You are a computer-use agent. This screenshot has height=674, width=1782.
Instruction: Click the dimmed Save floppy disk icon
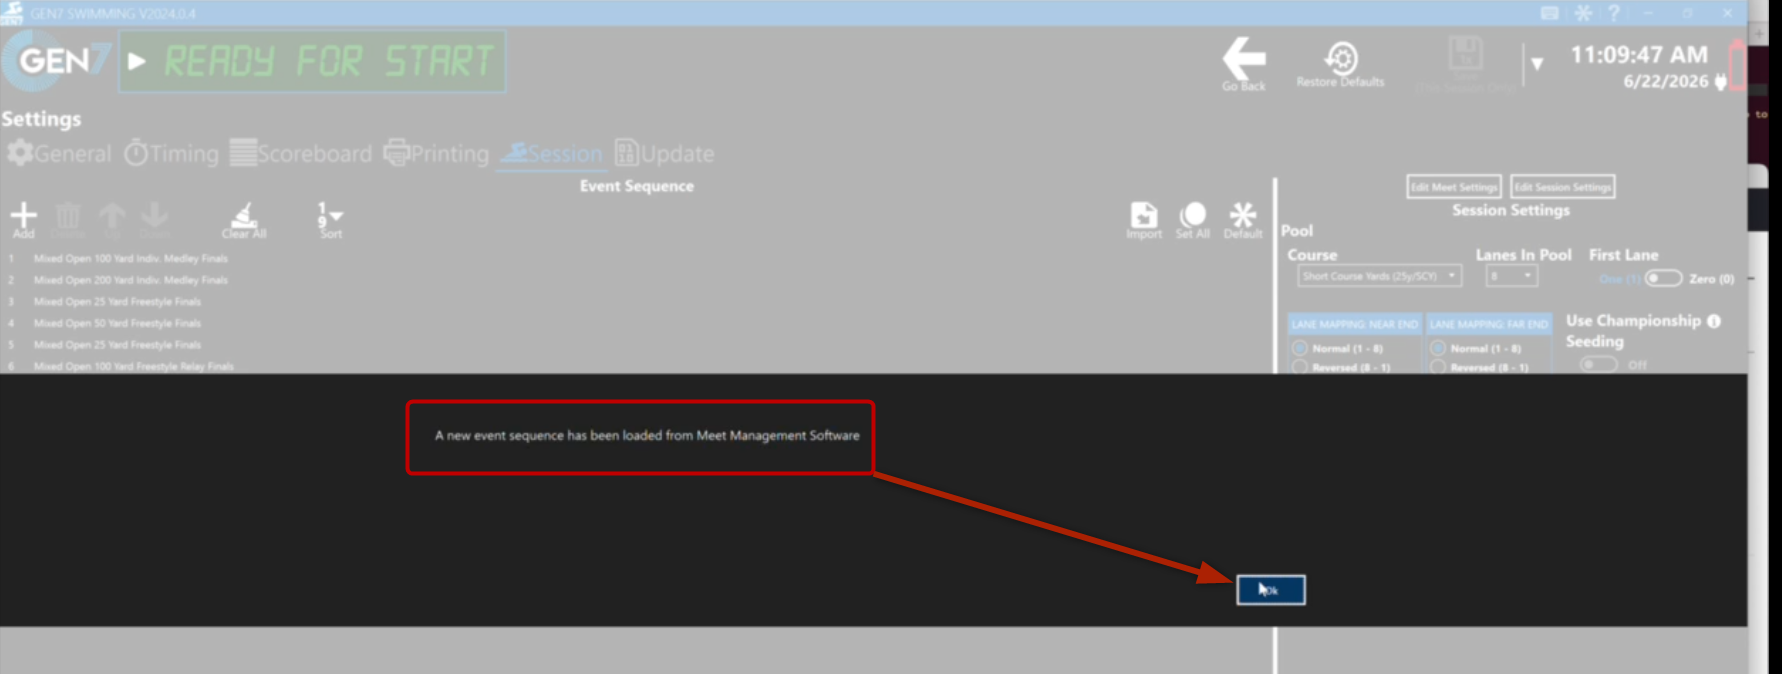tap(1465, 53)
